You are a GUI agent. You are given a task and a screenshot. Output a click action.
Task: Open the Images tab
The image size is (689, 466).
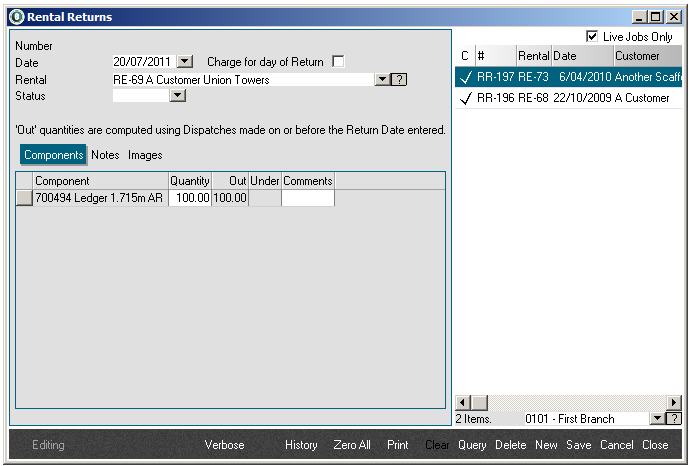(145, 155)
